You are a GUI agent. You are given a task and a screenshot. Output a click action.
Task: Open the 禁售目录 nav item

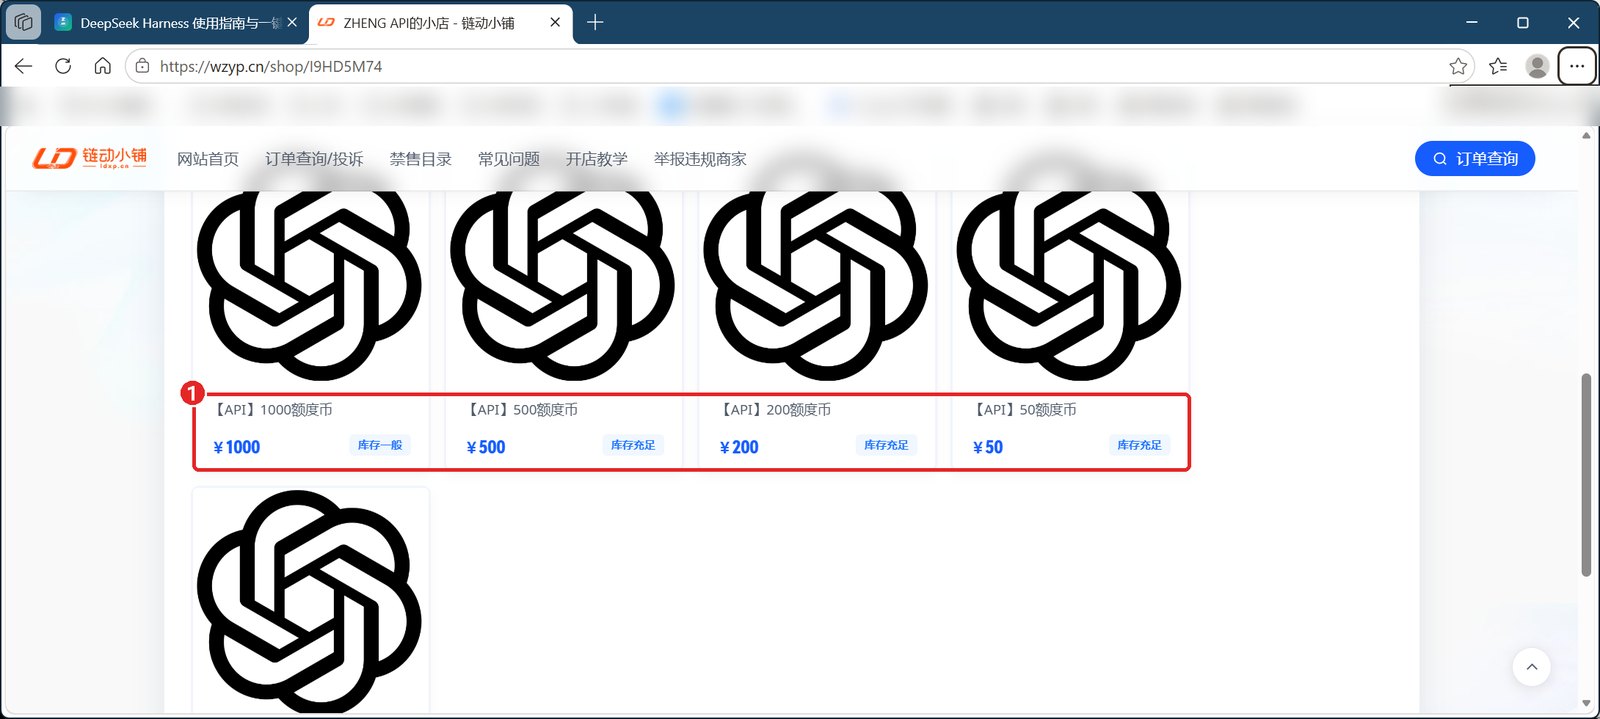(x=421, y=159)
